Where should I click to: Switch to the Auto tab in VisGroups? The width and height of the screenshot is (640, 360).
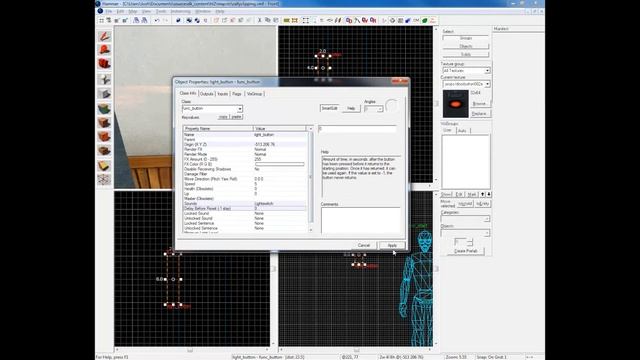click(x=462, y=131)
